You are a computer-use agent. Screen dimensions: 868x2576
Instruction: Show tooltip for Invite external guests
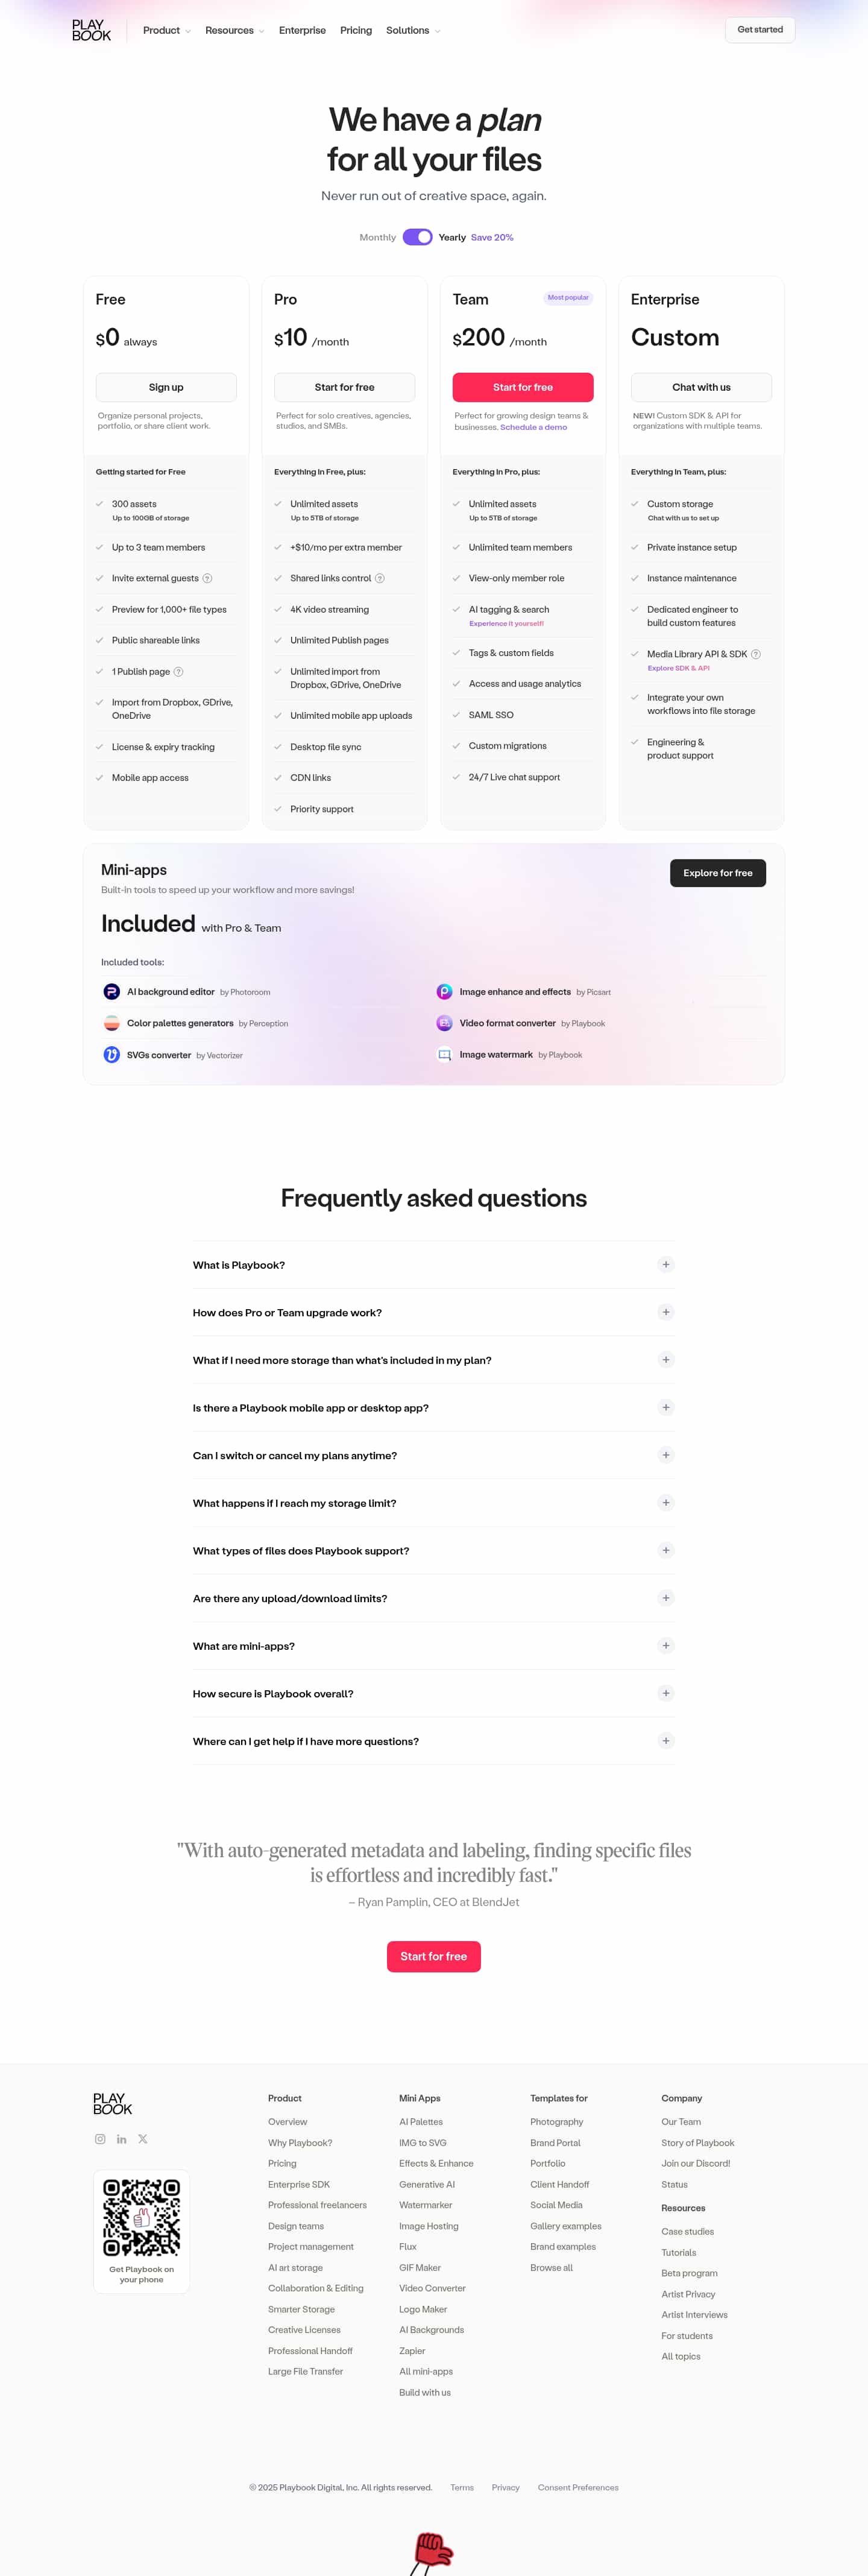coord(207,578)
